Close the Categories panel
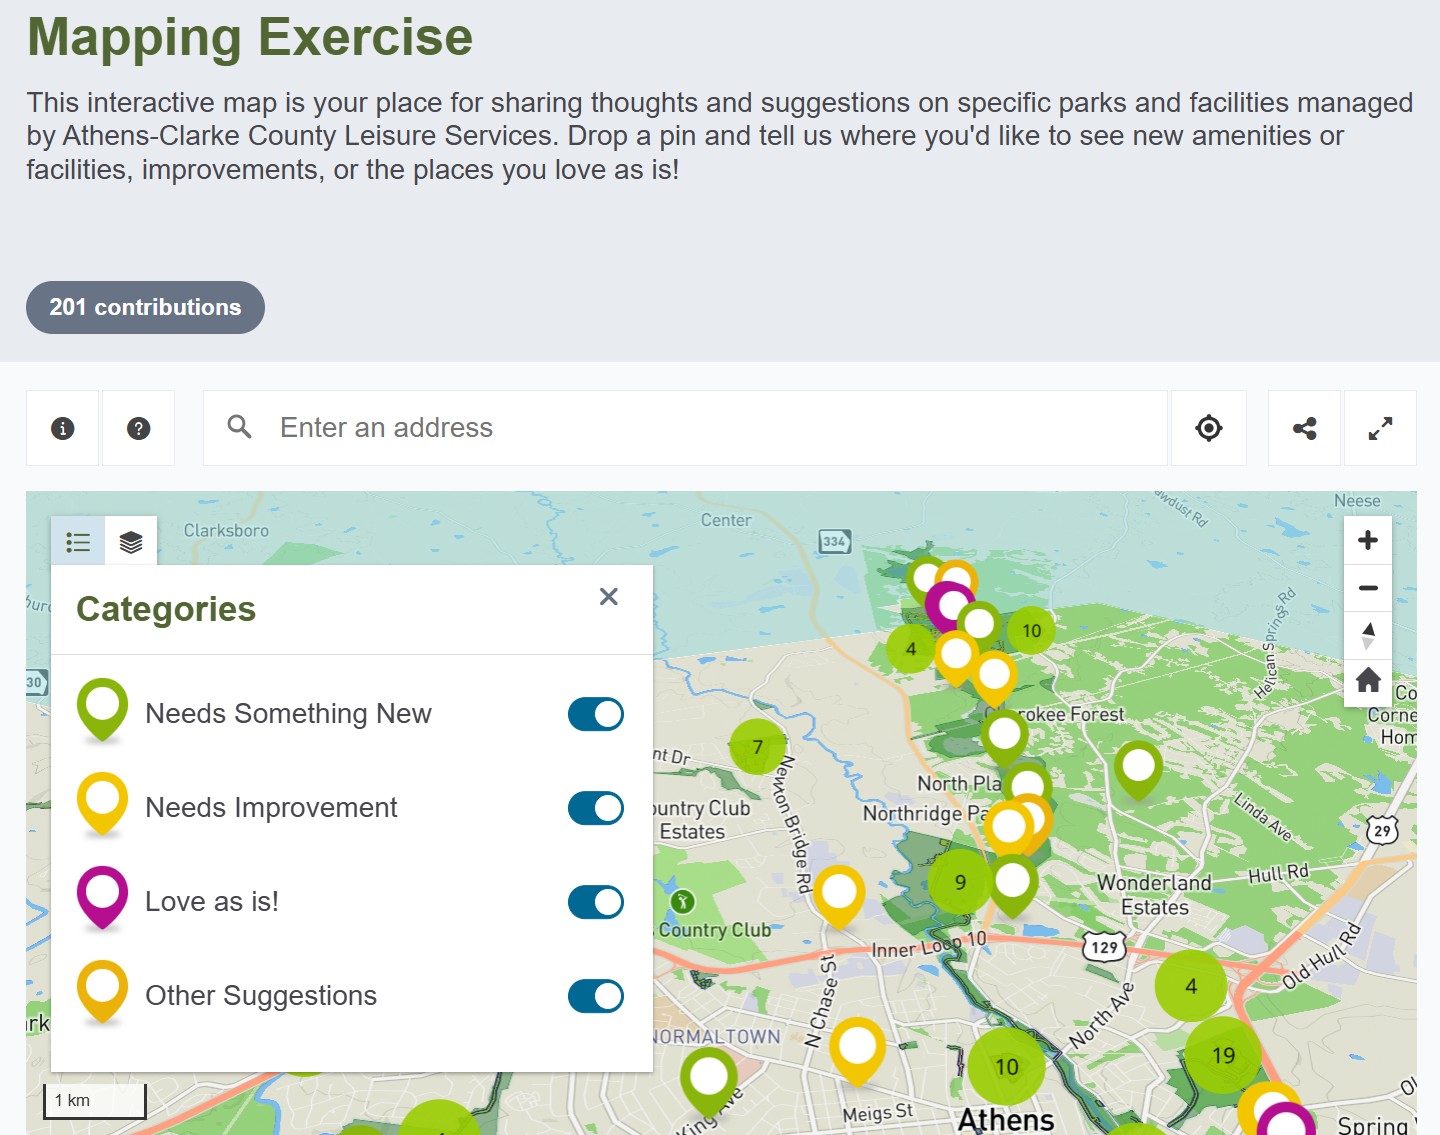The width and height of the screenshot is (1440, 1135). coord(608,597)
